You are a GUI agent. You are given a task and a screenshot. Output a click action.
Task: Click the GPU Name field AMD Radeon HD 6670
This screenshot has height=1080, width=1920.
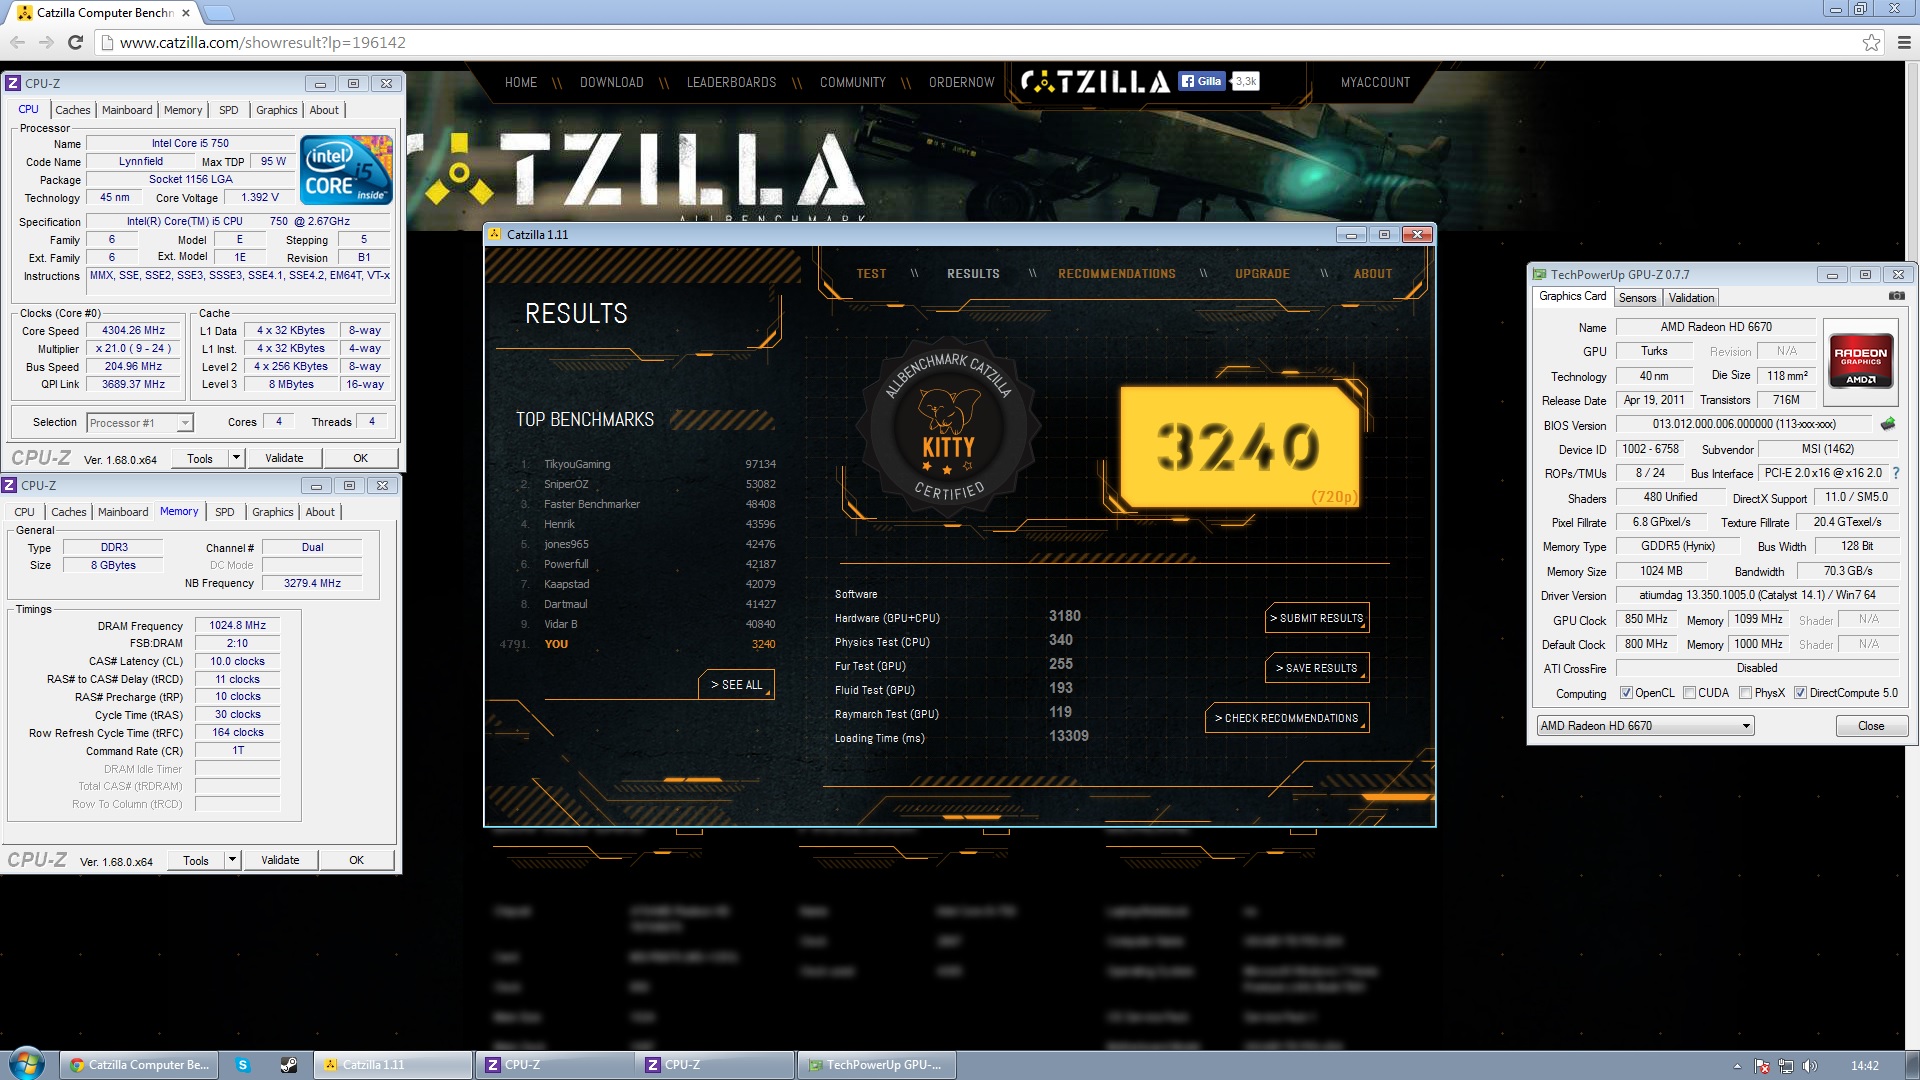pos(1715,327)
